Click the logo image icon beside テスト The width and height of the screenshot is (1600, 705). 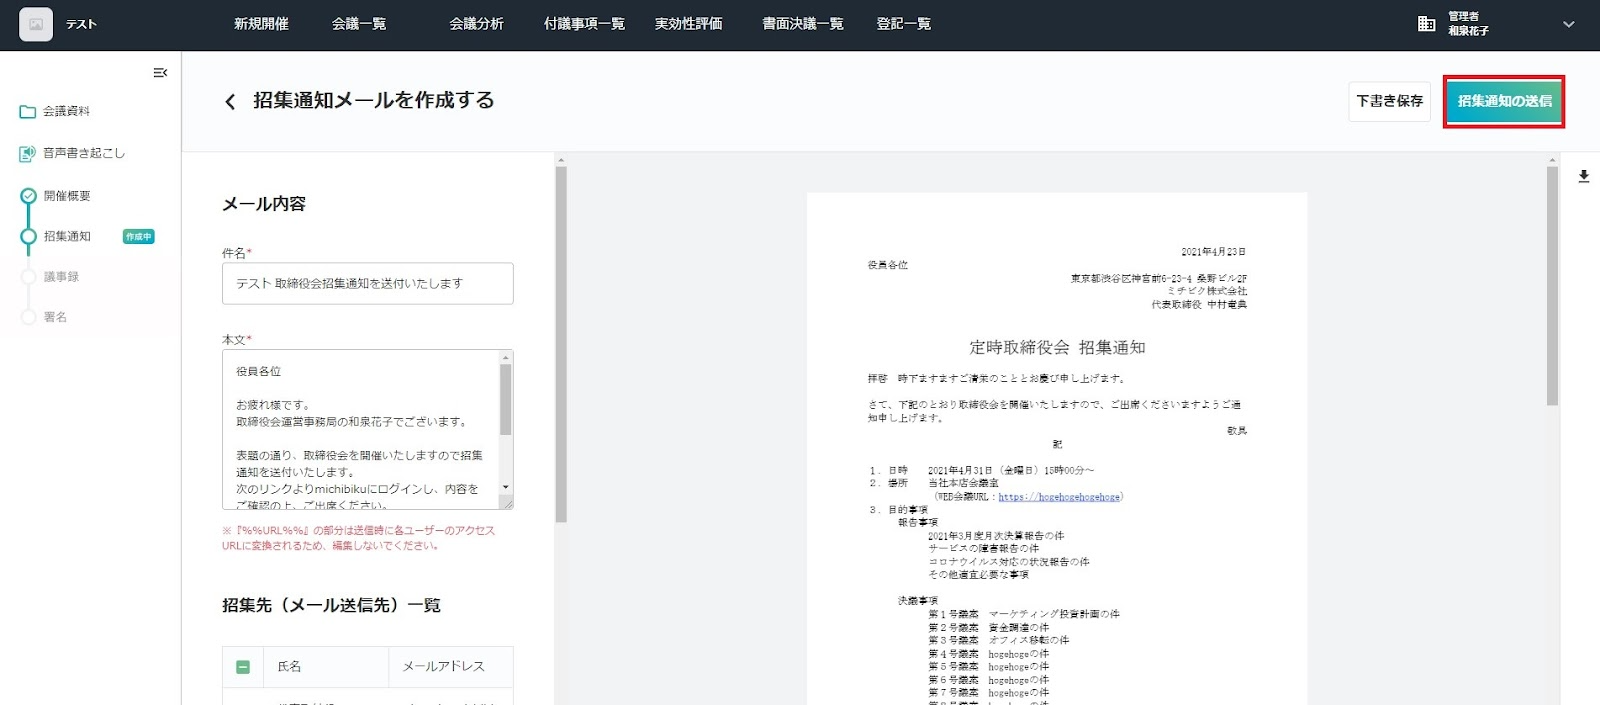click(x=36, y=24)
